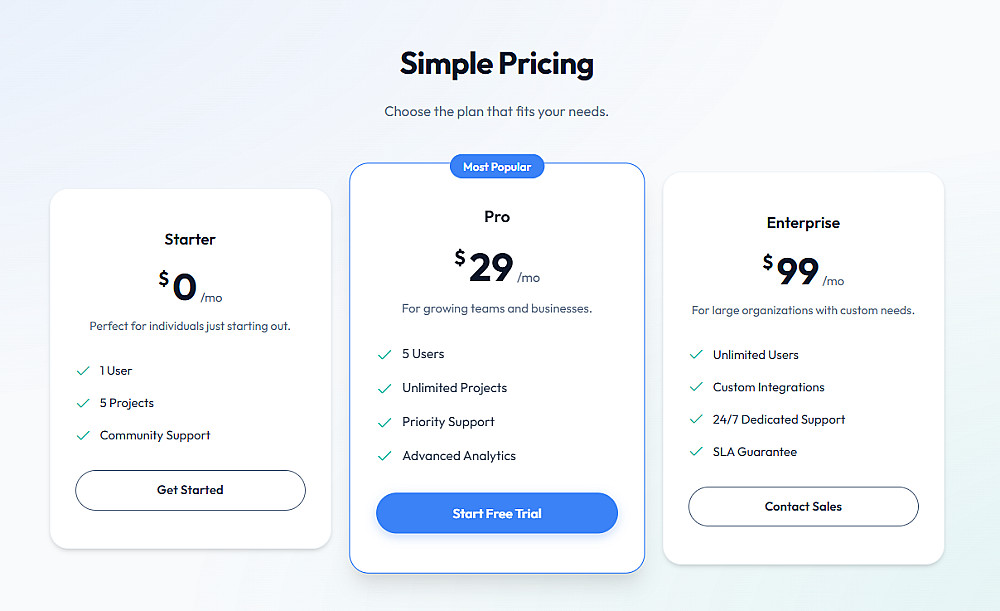Click the $99 Enterprise price
The image size is (1000, 611).
tap(796, 270)
